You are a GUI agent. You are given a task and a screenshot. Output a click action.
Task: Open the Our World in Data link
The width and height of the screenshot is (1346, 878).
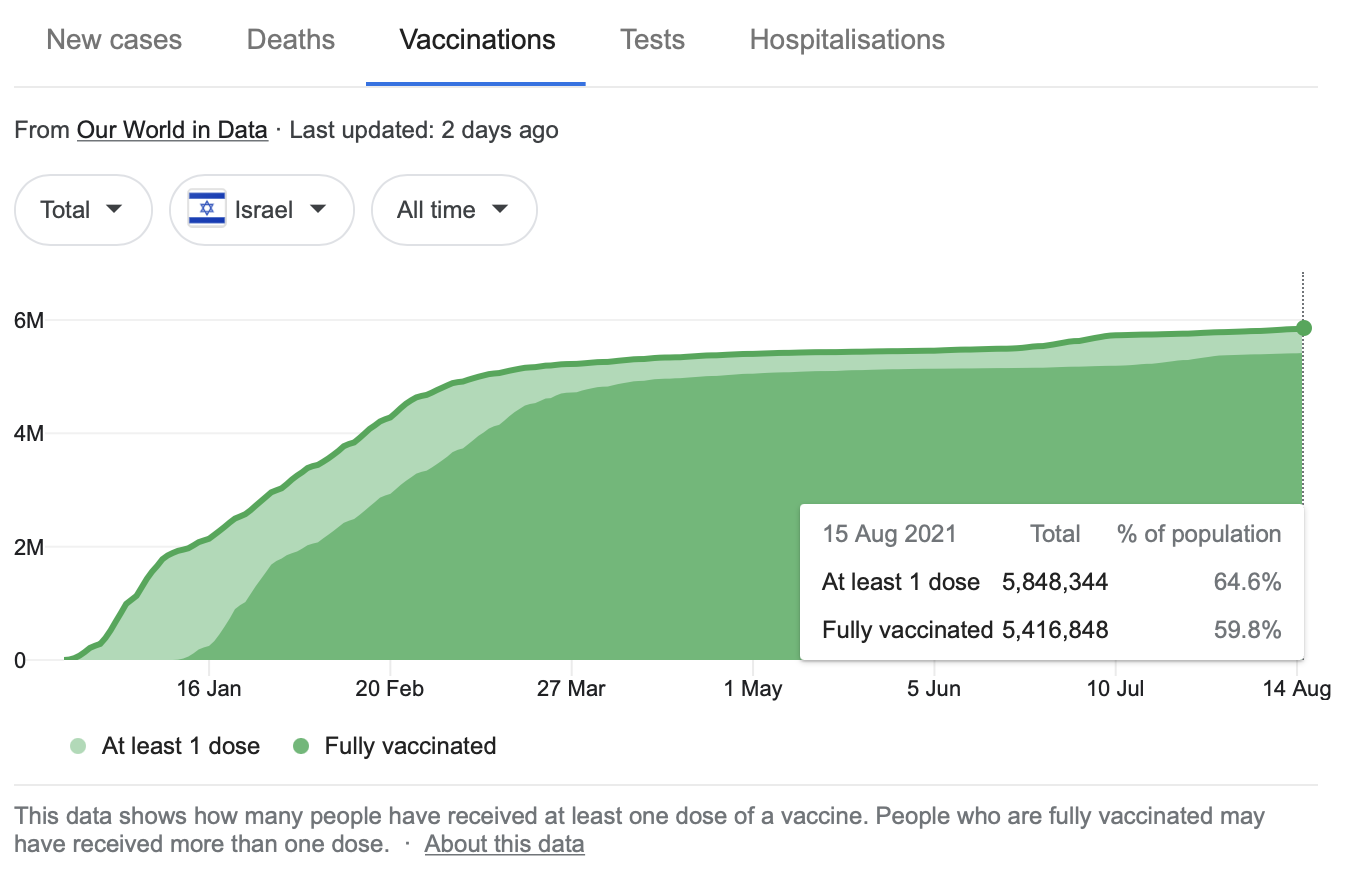172,130
